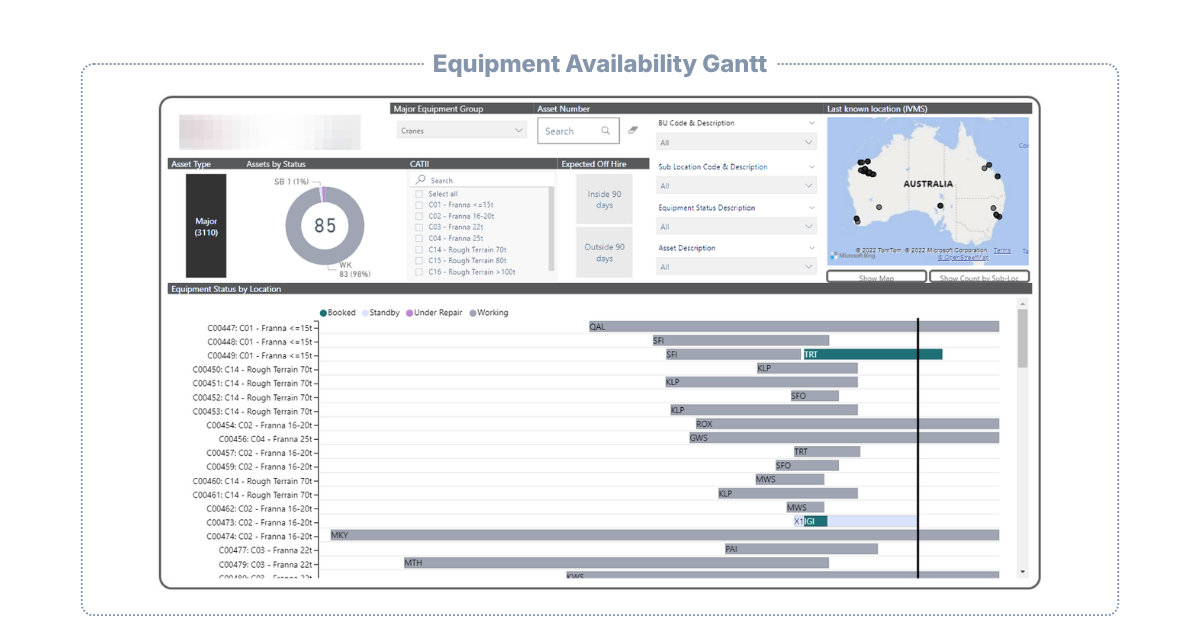Open the BU Code & Description All dropdown

pyautogui.click(x=737, y=143)
